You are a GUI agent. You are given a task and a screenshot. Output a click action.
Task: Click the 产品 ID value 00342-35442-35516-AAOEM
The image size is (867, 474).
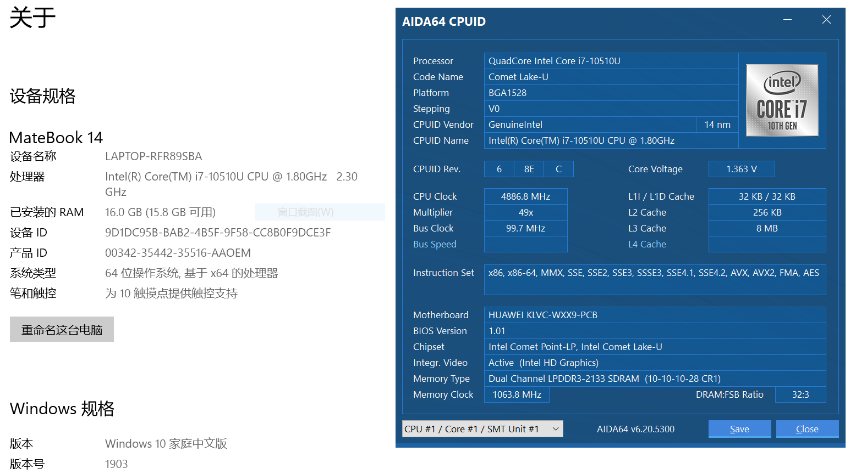coord(178,253)
